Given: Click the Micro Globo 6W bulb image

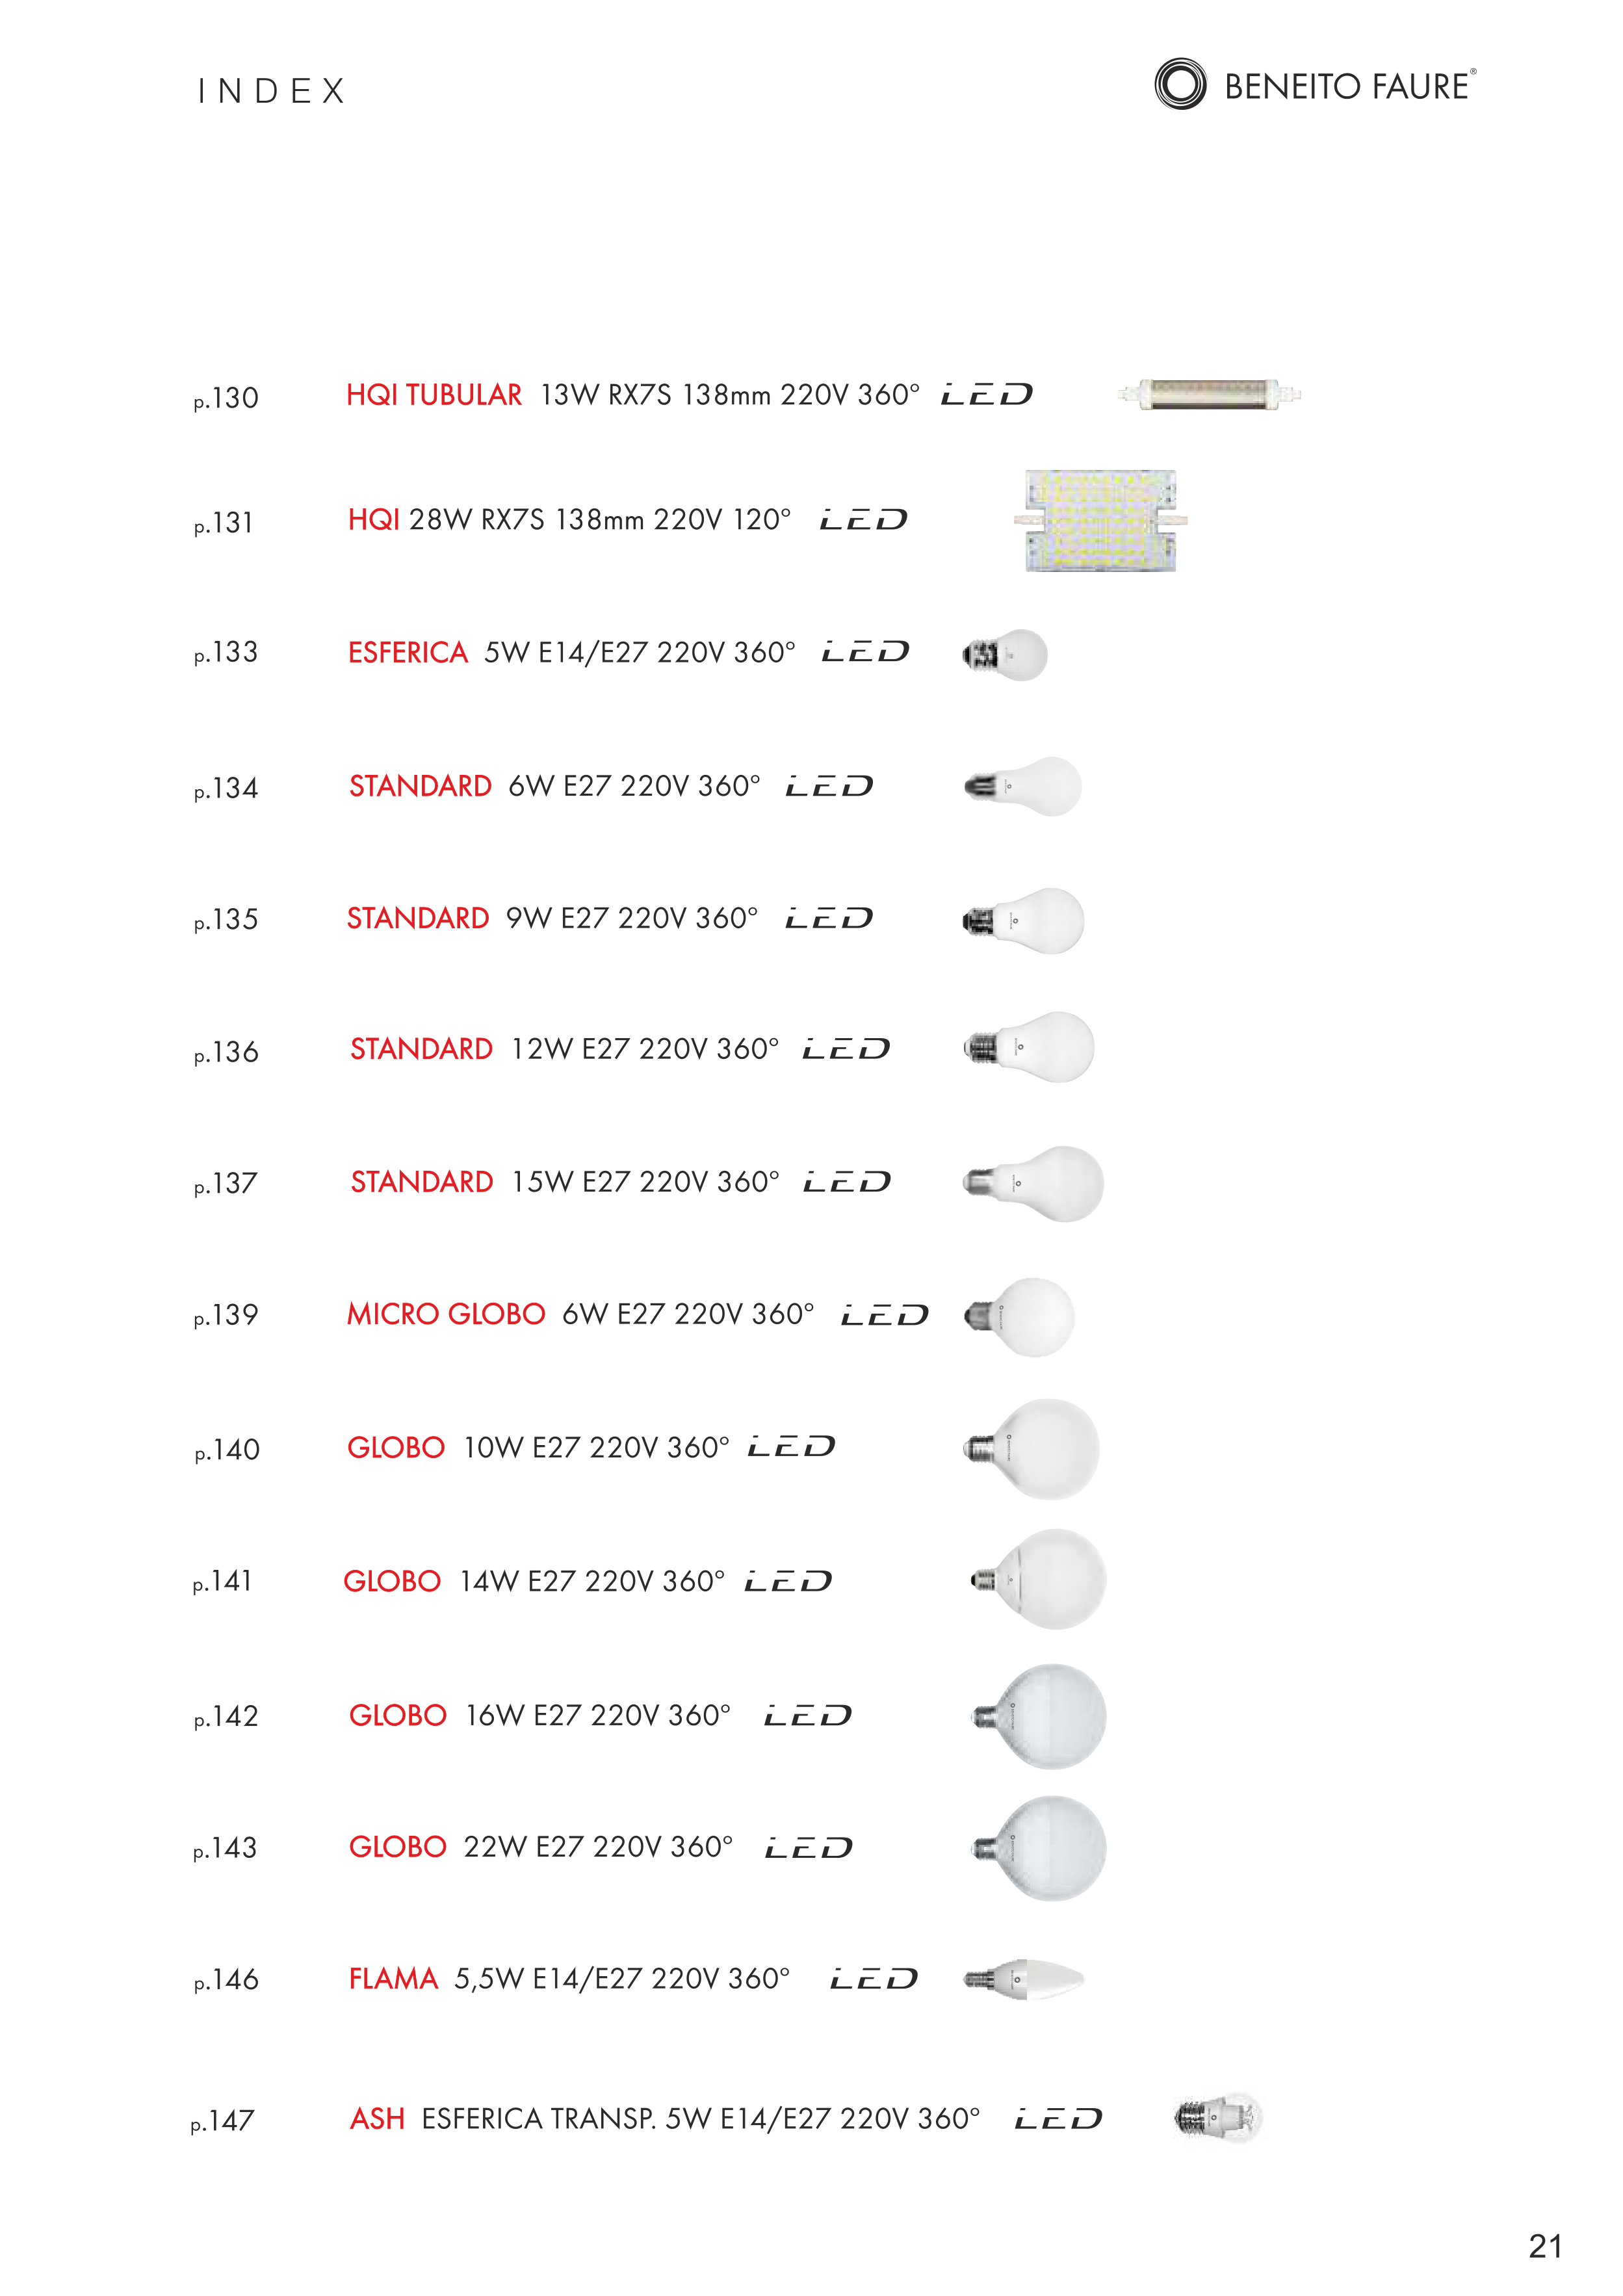Looking at the screenshot, I should (x=1020, y=1316).
